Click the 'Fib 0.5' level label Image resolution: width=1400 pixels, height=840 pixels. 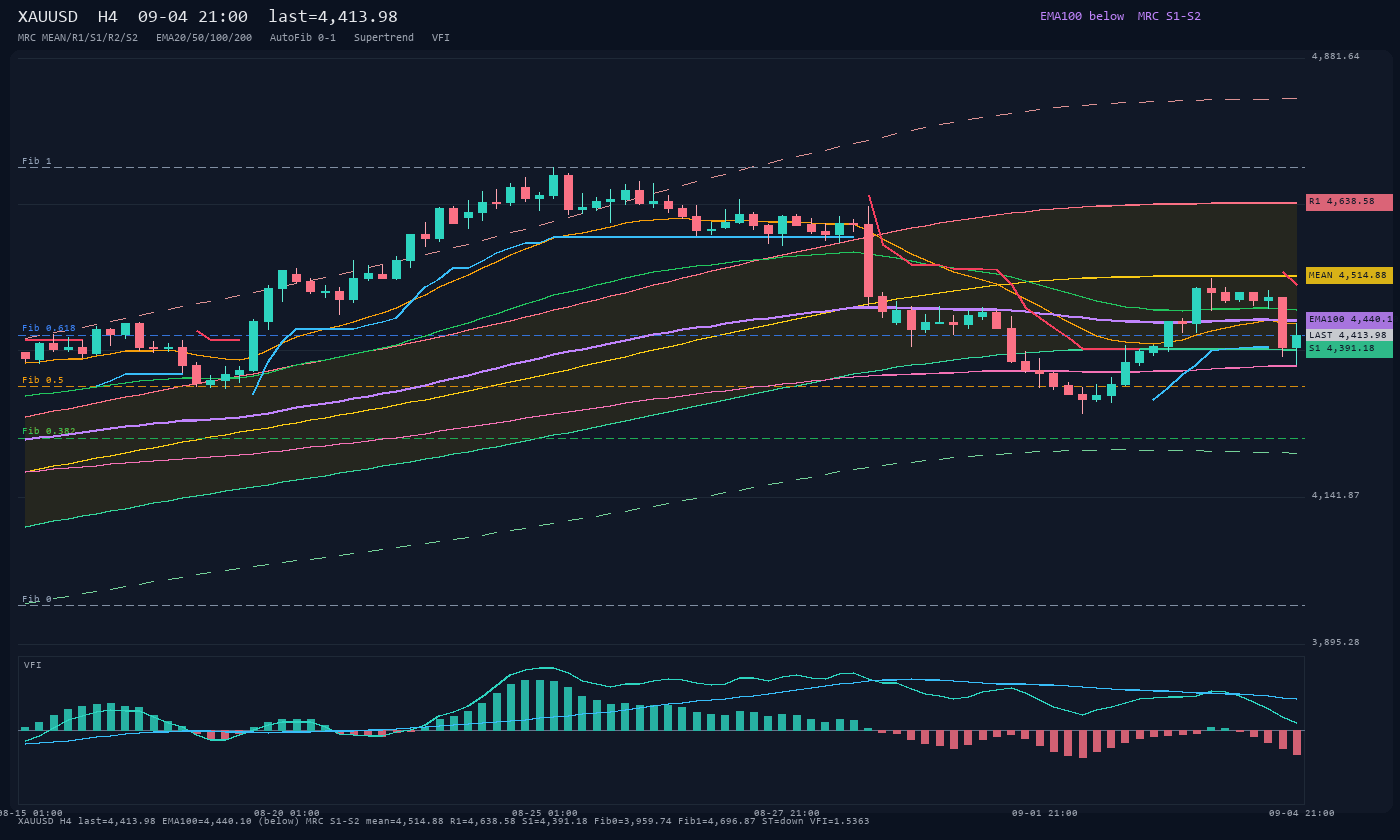(x=43, y=380)
